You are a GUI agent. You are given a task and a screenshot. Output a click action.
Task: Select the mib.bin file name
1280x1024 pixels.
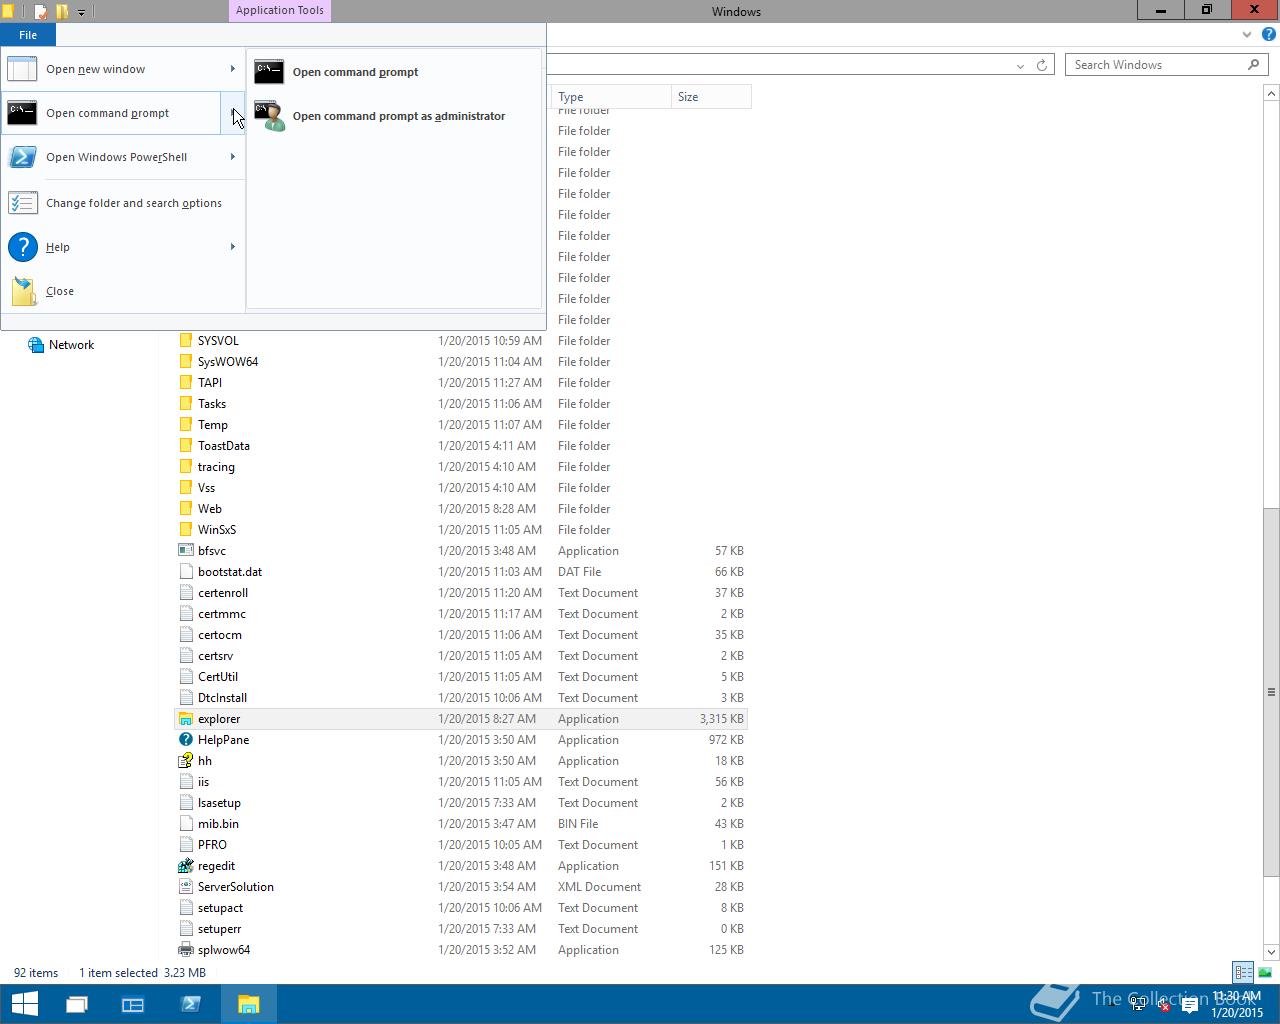click(218, 824)
